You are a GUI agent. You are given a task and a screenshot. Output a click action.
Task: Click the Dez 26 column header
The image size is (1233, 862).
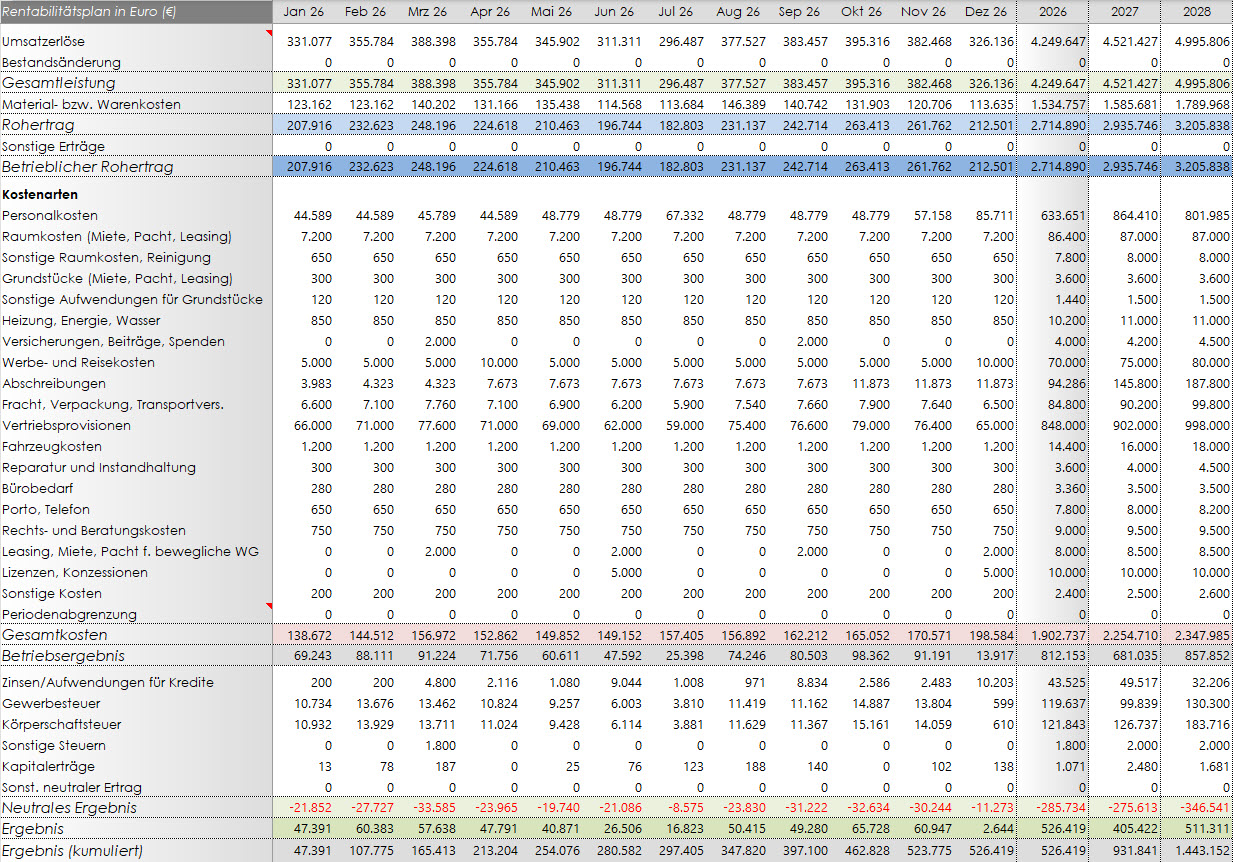click(986, 11)
